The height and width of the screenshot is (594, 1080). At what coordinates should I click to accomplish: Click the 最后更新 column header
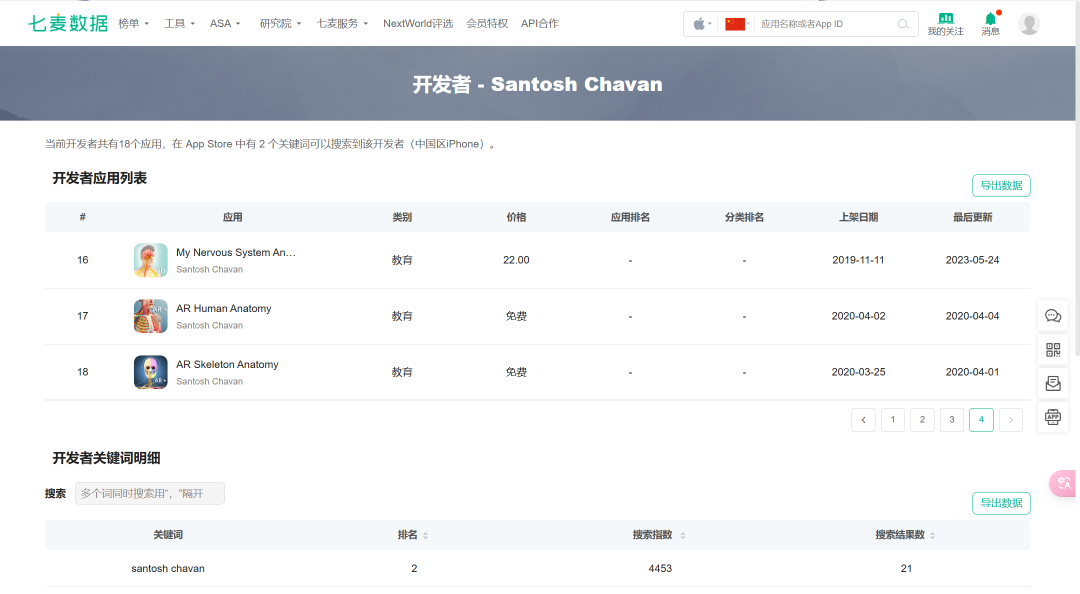972,217
